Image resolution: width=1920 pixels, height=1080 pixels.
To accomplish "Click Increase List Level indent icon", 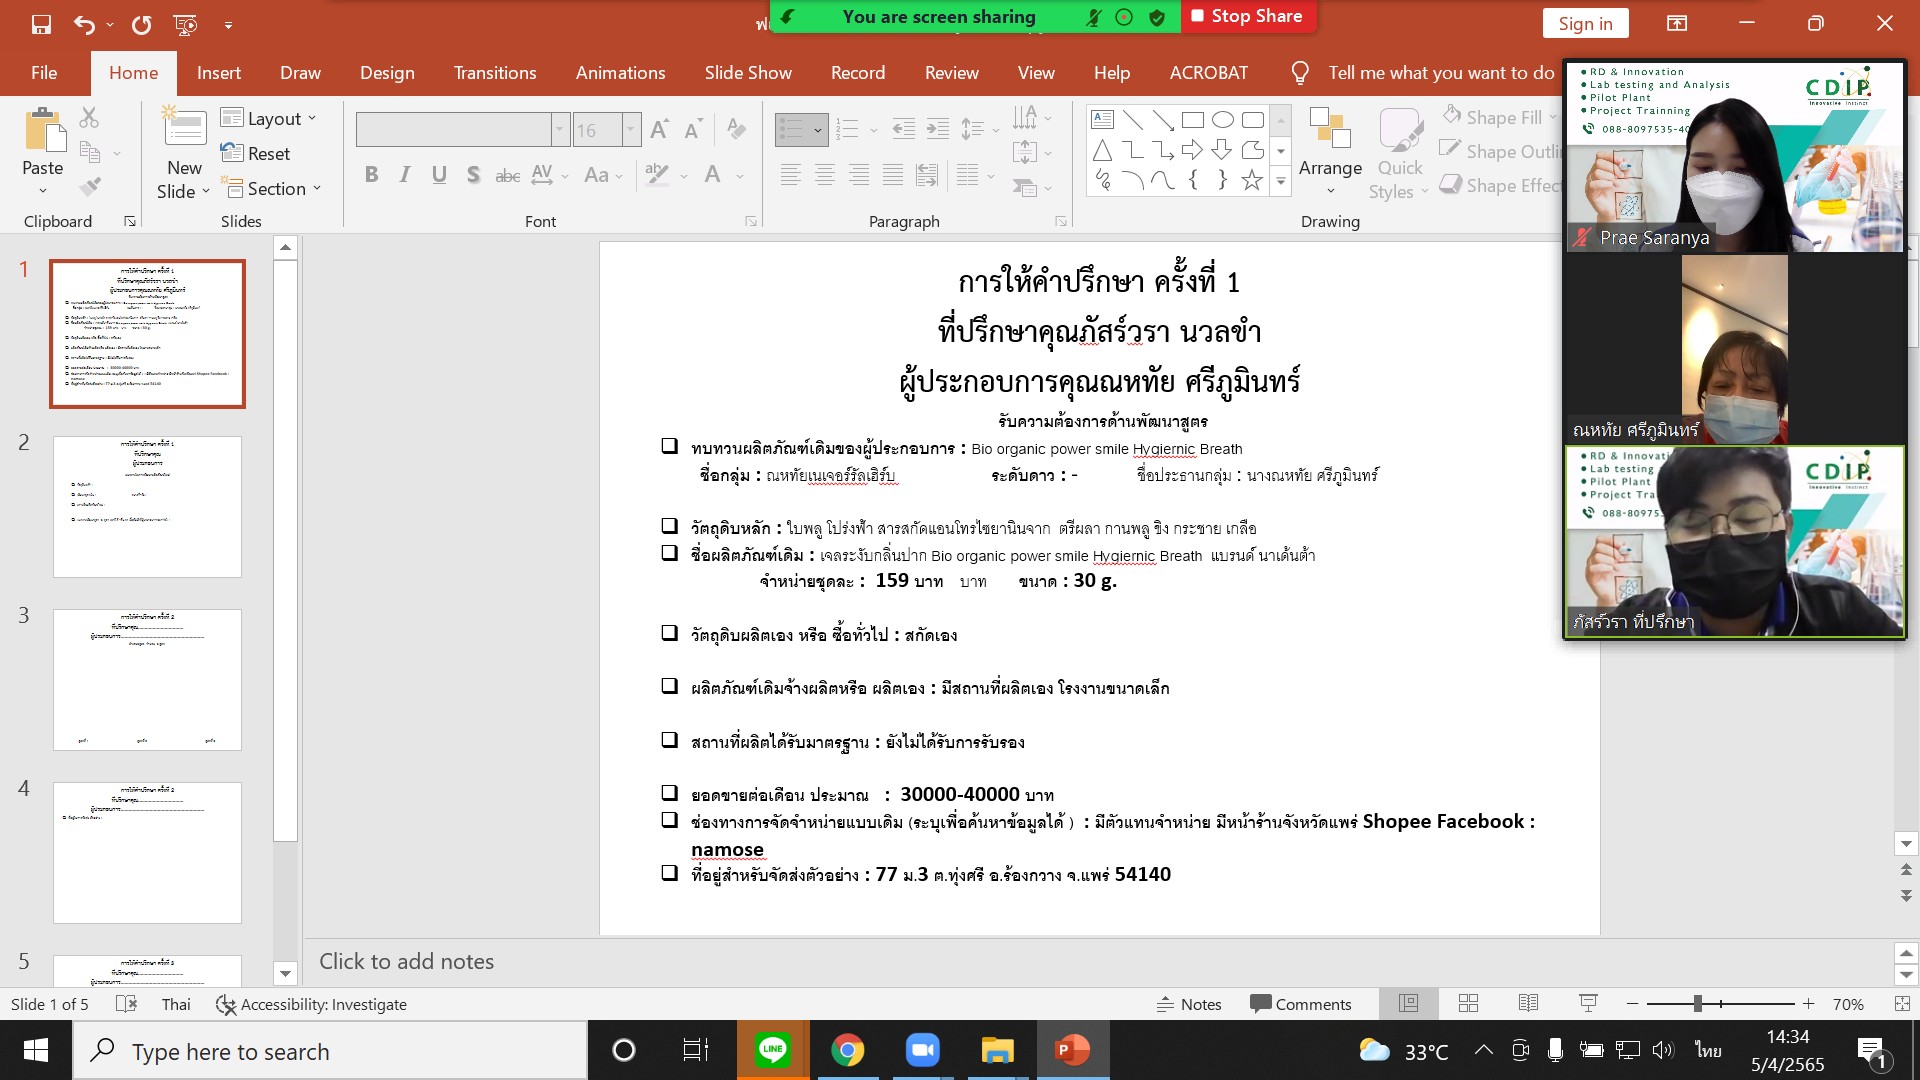I will point(938,129).
